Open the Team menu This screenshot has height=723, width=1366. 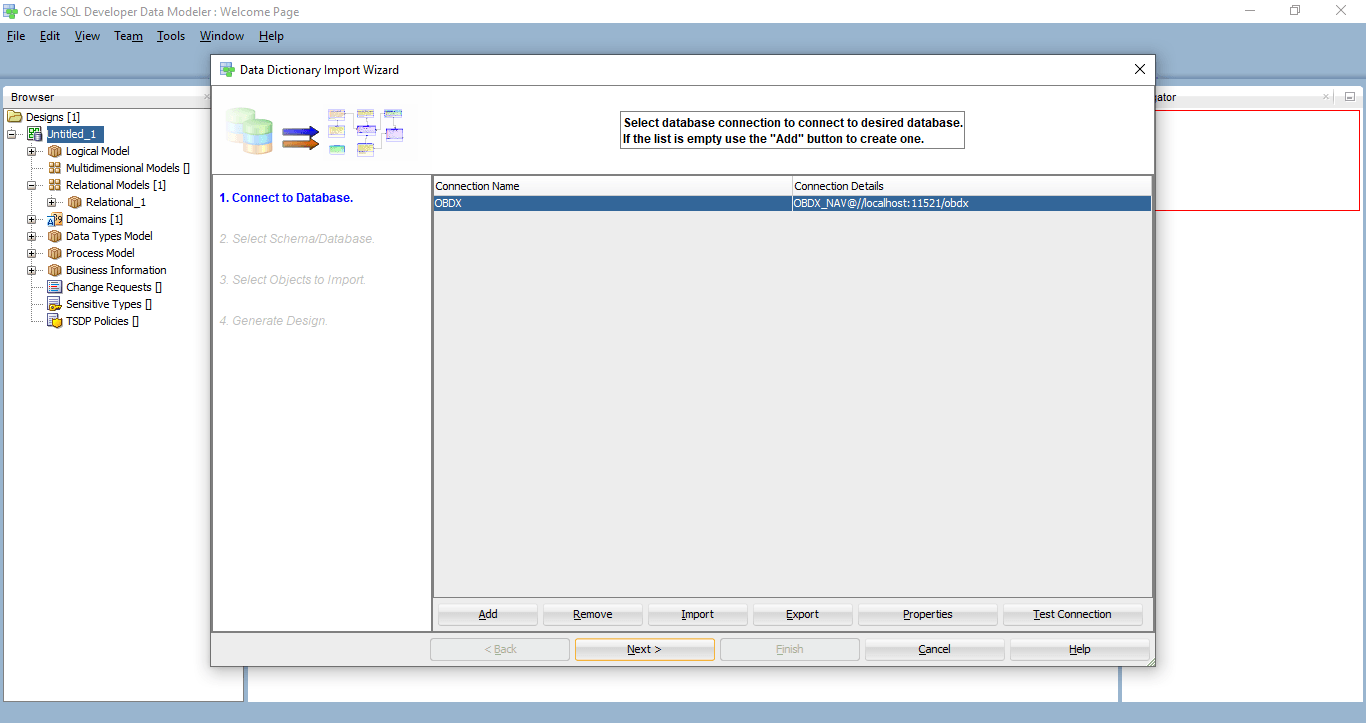click(128, 36)
